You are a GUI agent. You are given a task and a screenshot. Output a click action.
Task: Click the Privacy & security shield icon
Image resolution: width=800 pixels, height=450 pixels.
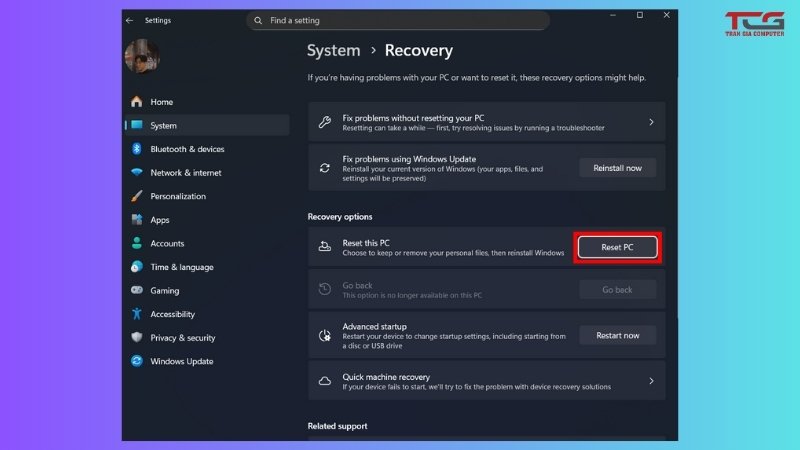tap(136, 337)
